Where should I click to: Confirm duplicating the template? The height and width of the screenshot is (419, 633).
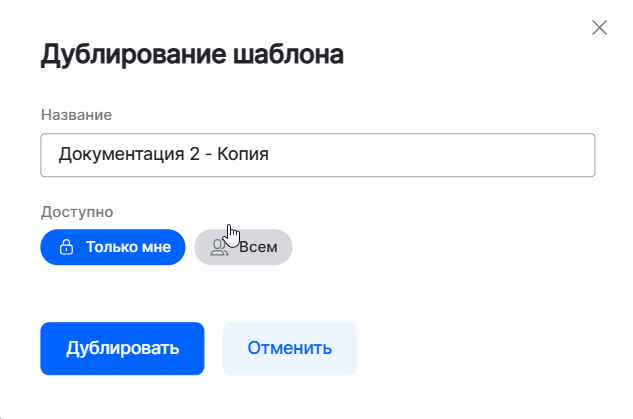pyautogui.click(x=122, y=349)
